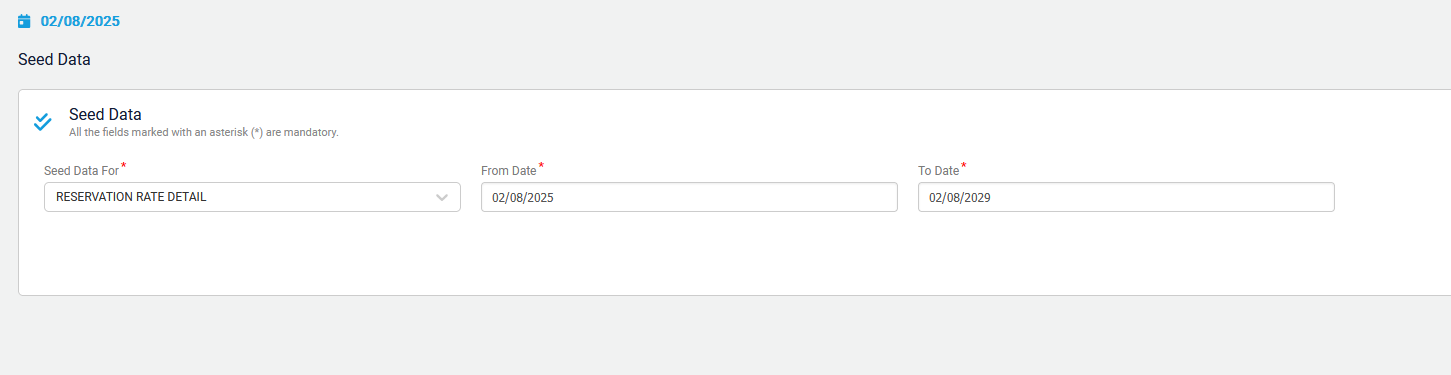Focus the From Date input field
This screenshot has width=1451, height=375.
689,197
